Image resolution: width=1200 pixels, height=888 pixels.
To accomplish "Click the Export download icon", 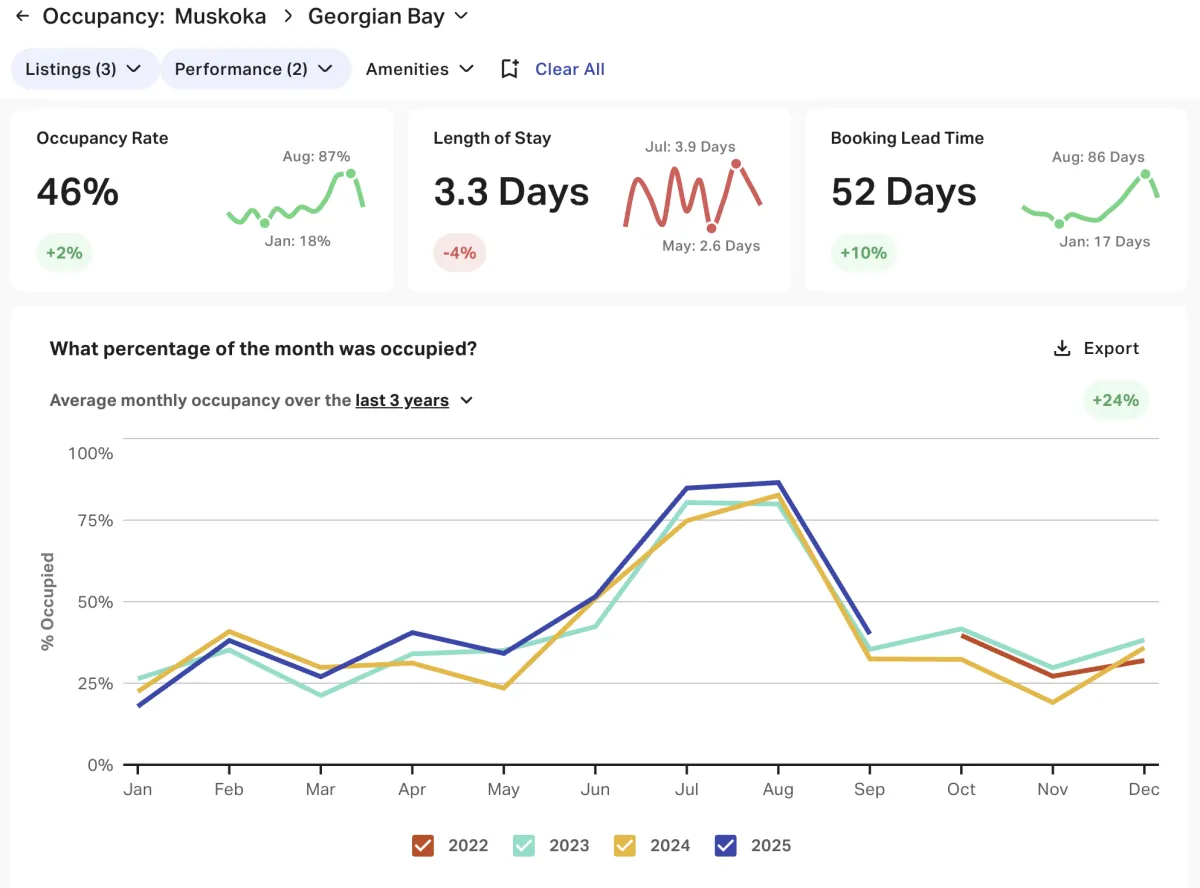I will (x=1062, y=348).
